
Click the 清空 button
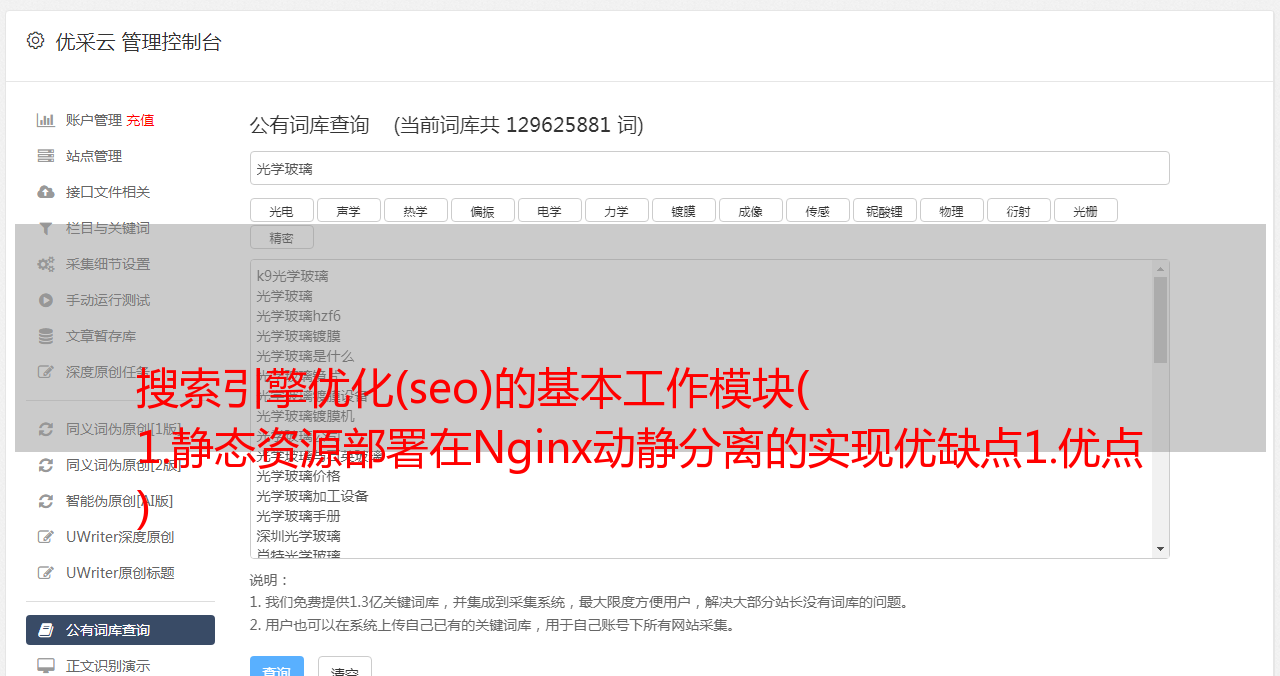(345, 668)
